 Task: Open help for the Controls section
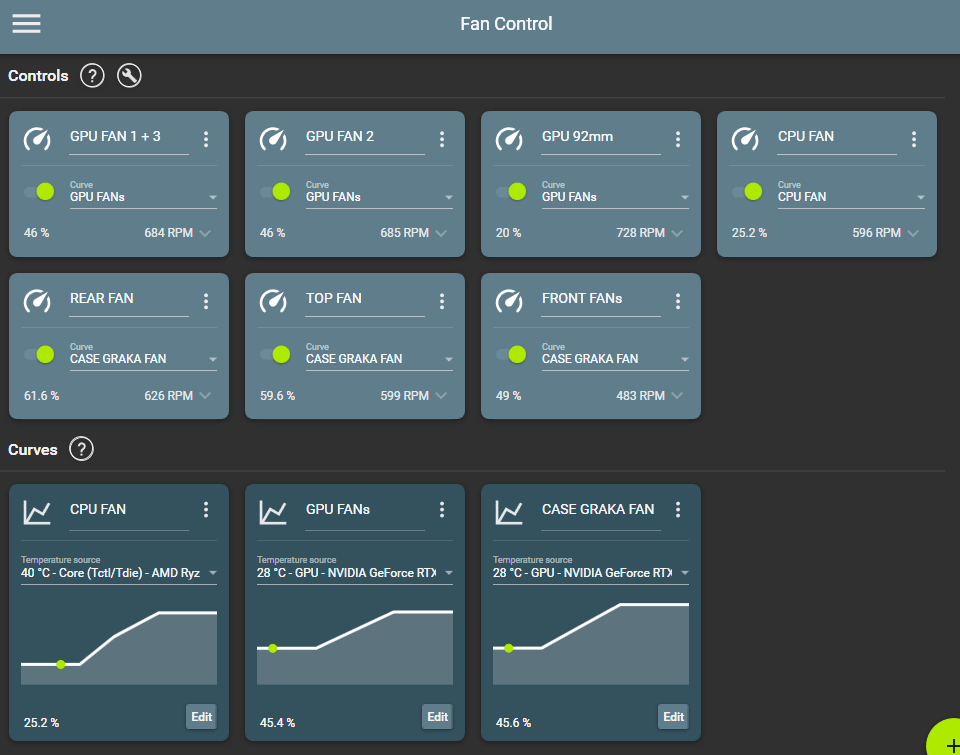[x=92, y=76]
